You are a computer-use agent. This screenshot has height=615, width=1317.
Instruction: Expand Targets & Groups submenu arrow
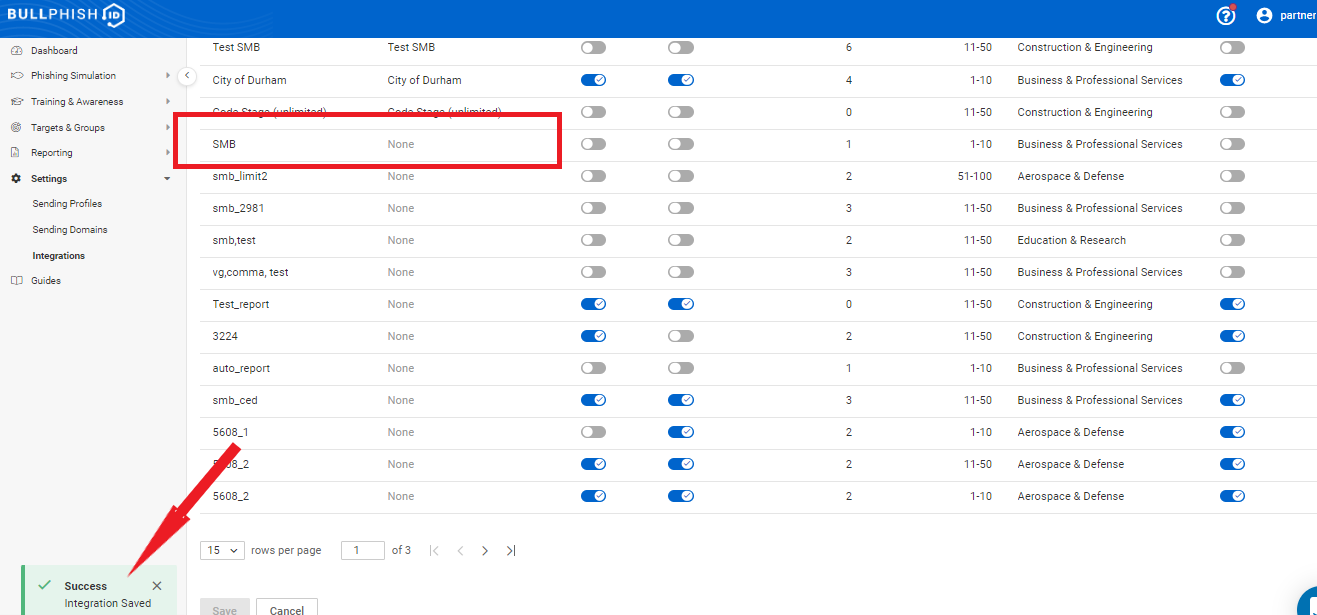pos(167,128)
